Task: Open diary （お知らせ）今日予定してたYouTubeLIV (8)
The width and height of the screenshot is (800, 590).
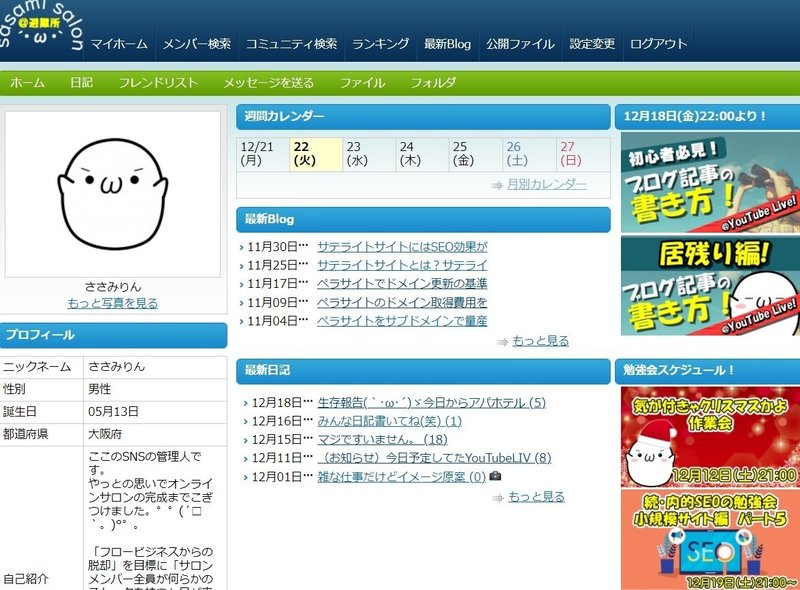Action: point(434,458)
